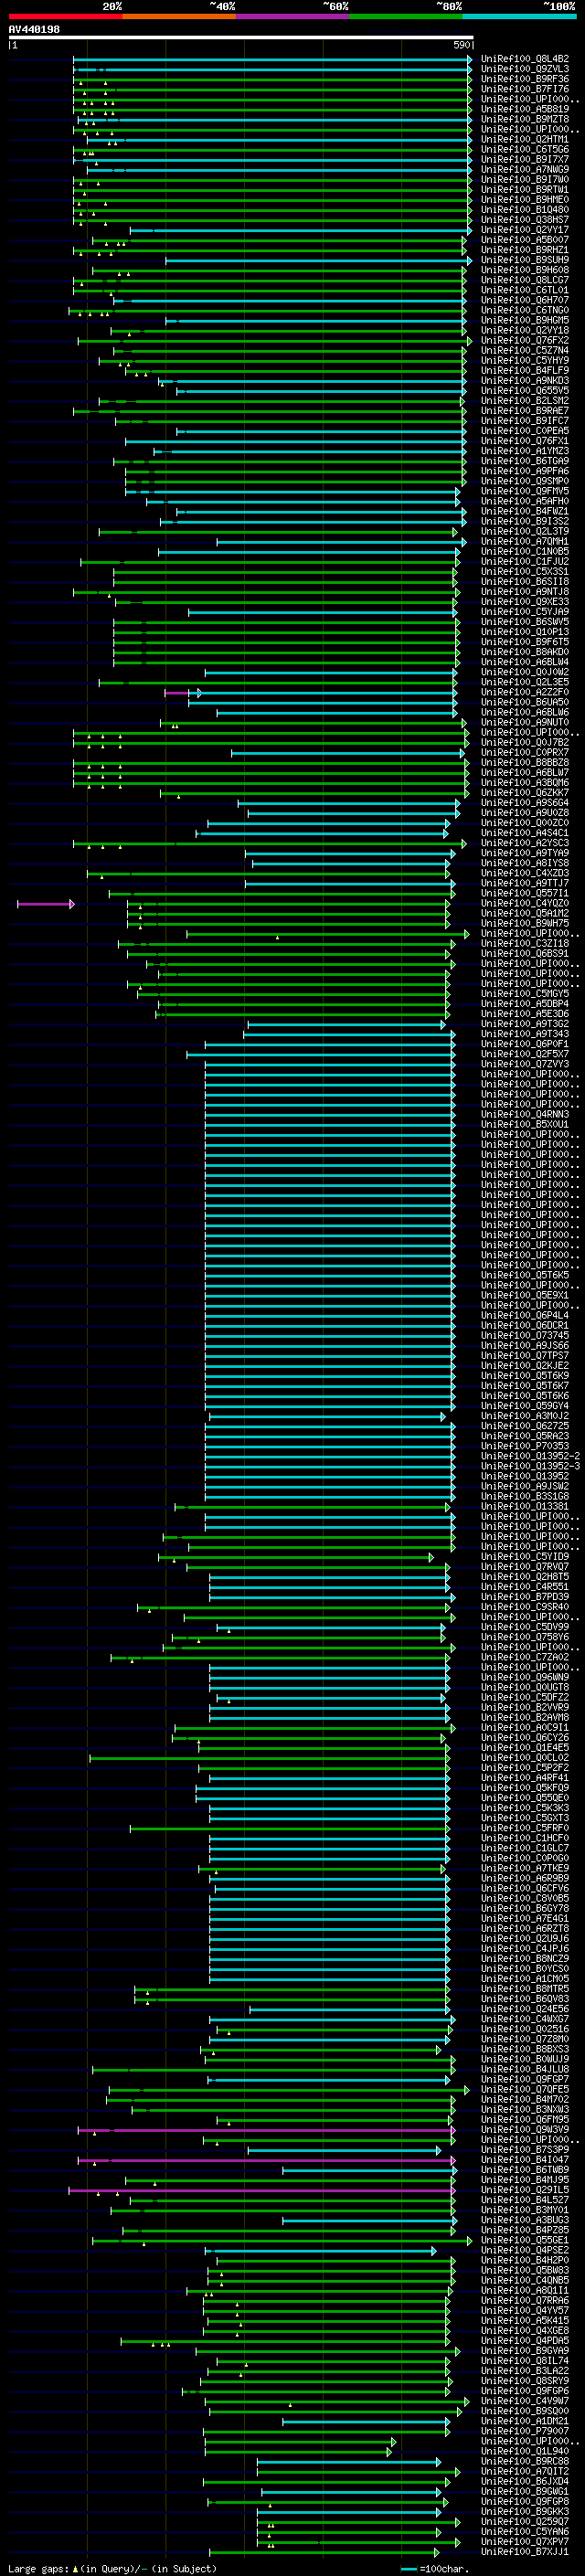Screen dimensions: 585x2576
Task: Open hit UniRef100_Q8LC67
Action: coord(525,280)
